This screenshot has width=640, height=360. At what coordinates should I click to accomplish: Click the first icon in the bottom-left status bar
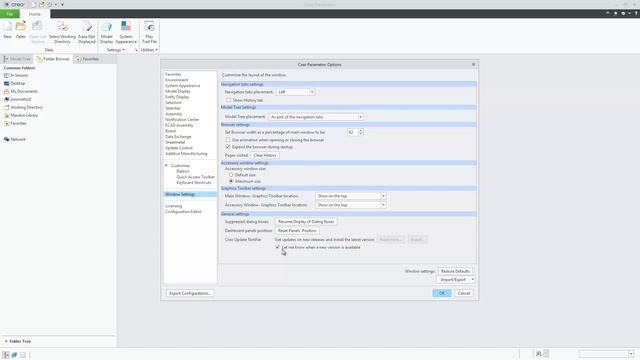(x=6, y=355)
